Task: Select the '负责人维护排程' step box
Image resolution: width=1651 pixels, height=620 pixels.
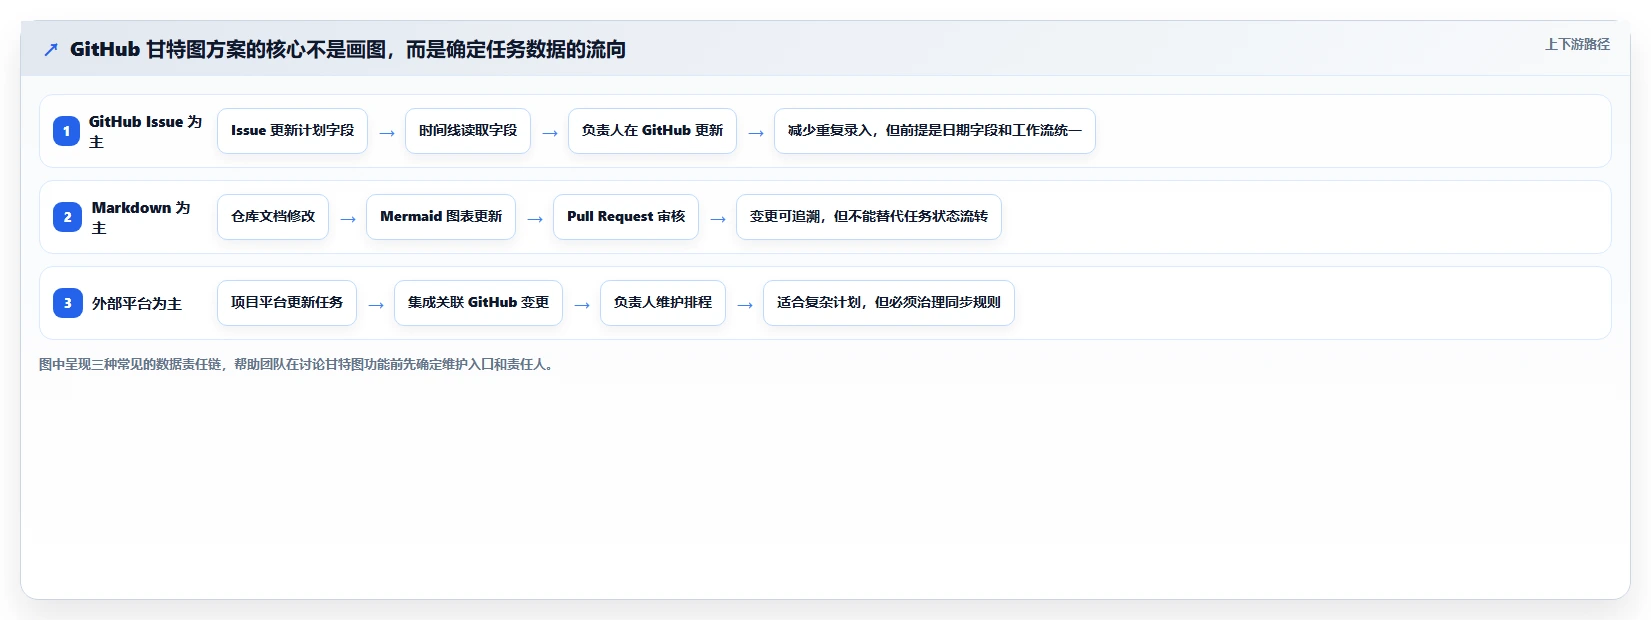Action: pyautogui.click(x=663, y=303)
